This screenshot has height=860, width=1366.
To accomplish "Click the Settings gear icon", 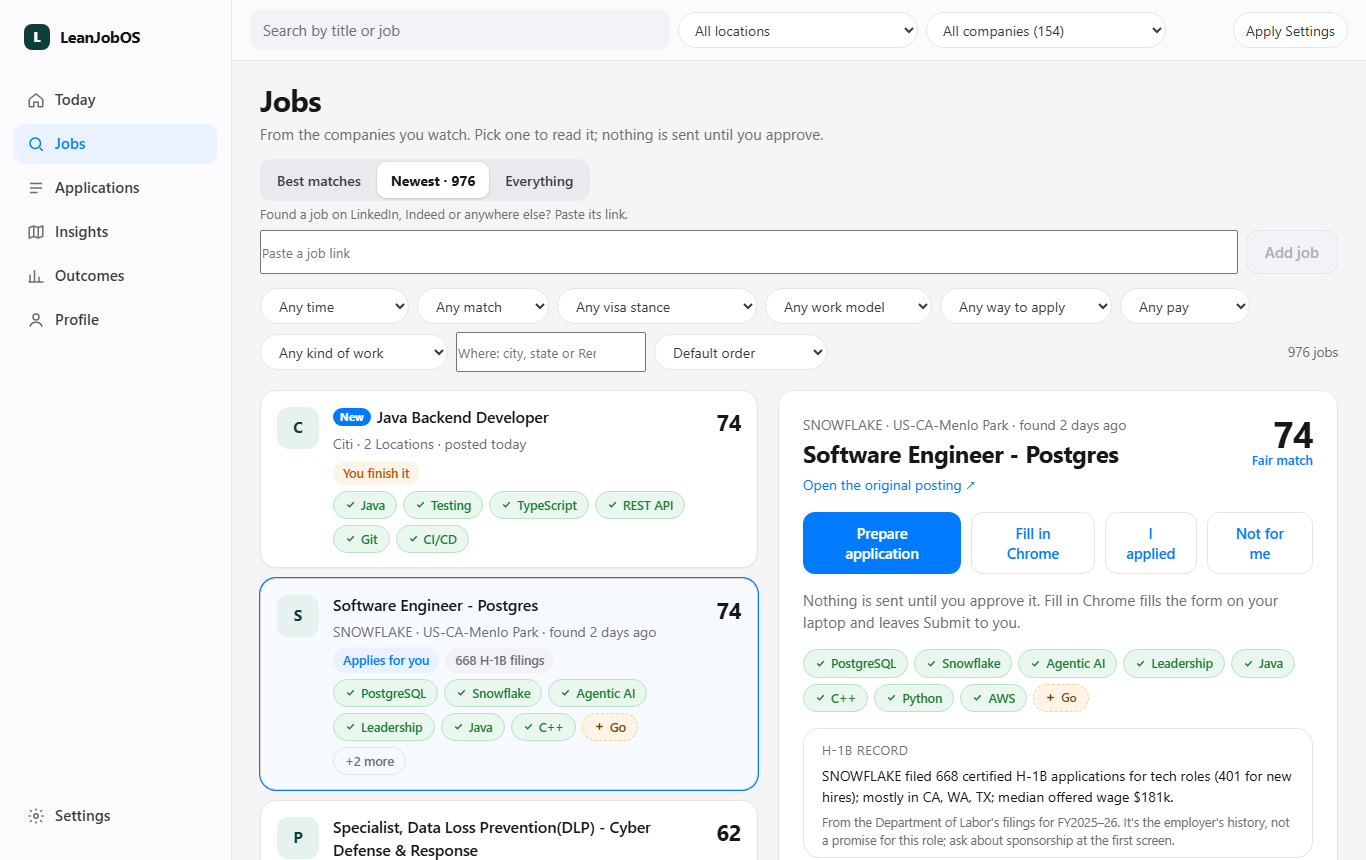I will [x=36, y=816].
